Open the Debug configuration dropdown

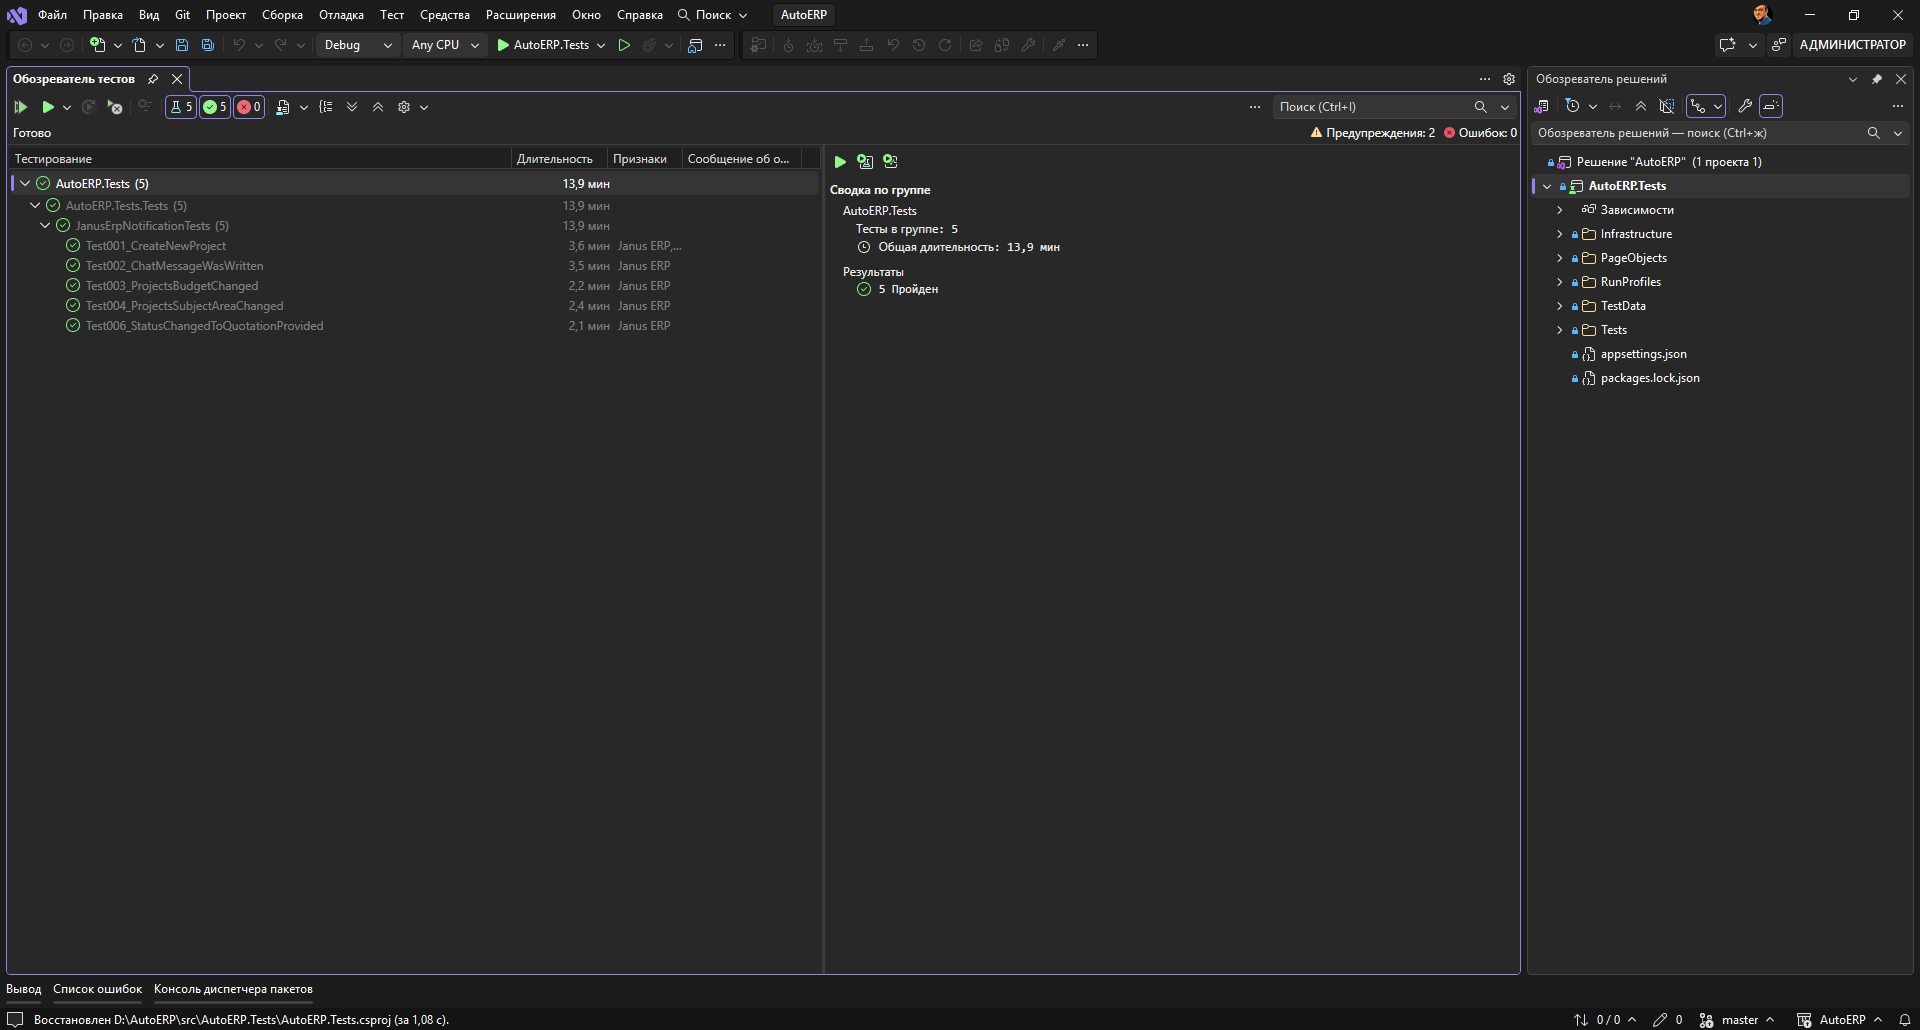tap(358, 45)
